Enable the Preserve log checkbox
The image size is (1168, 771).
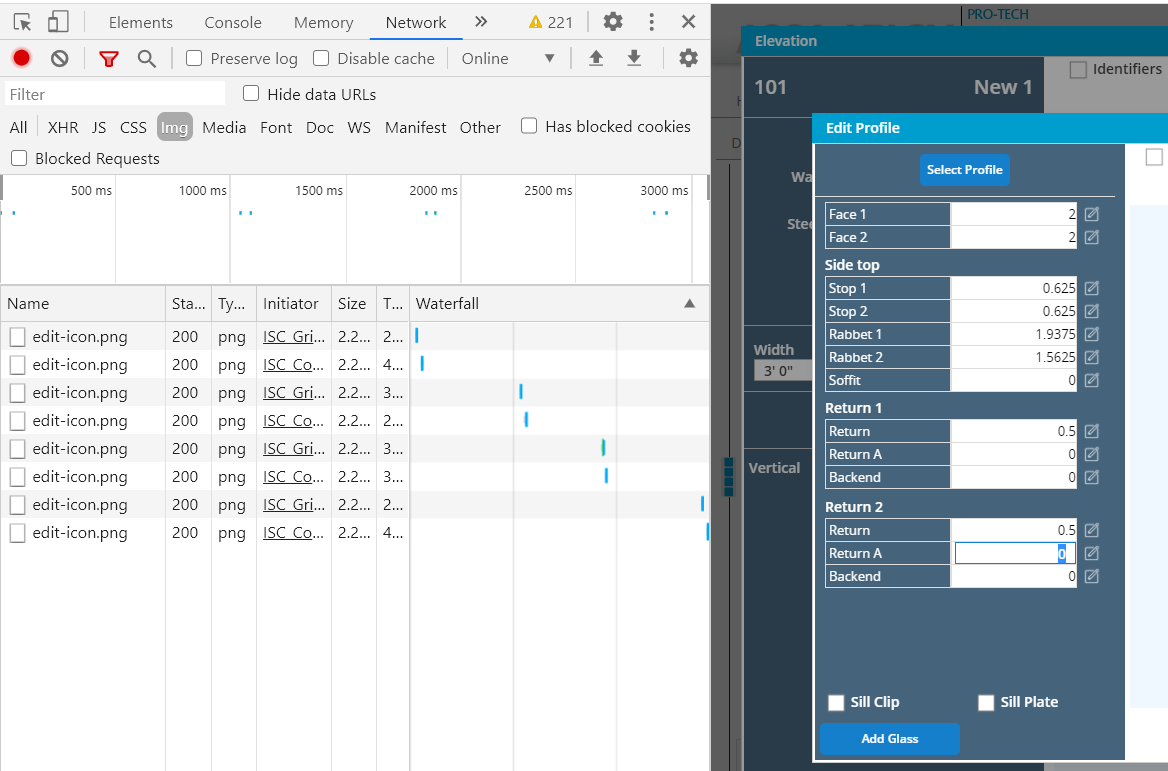click(x=195, y=58)
